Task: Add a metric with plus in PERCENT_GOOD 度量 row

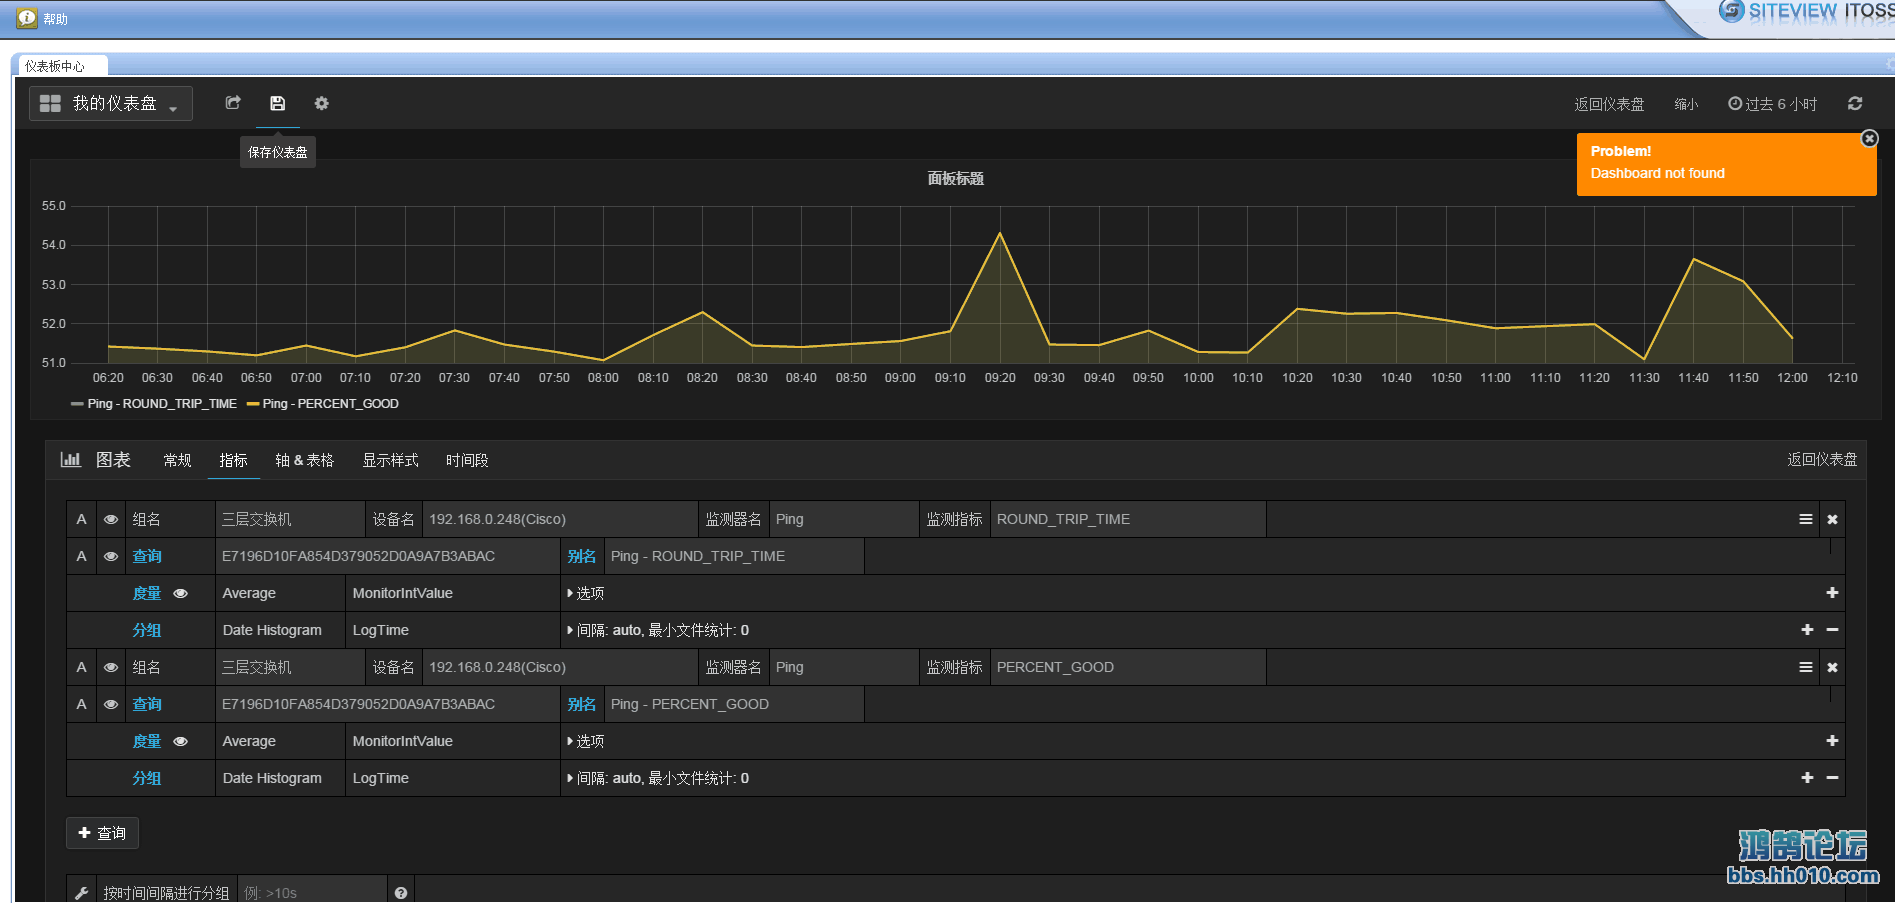Action: click(1832, 741)
